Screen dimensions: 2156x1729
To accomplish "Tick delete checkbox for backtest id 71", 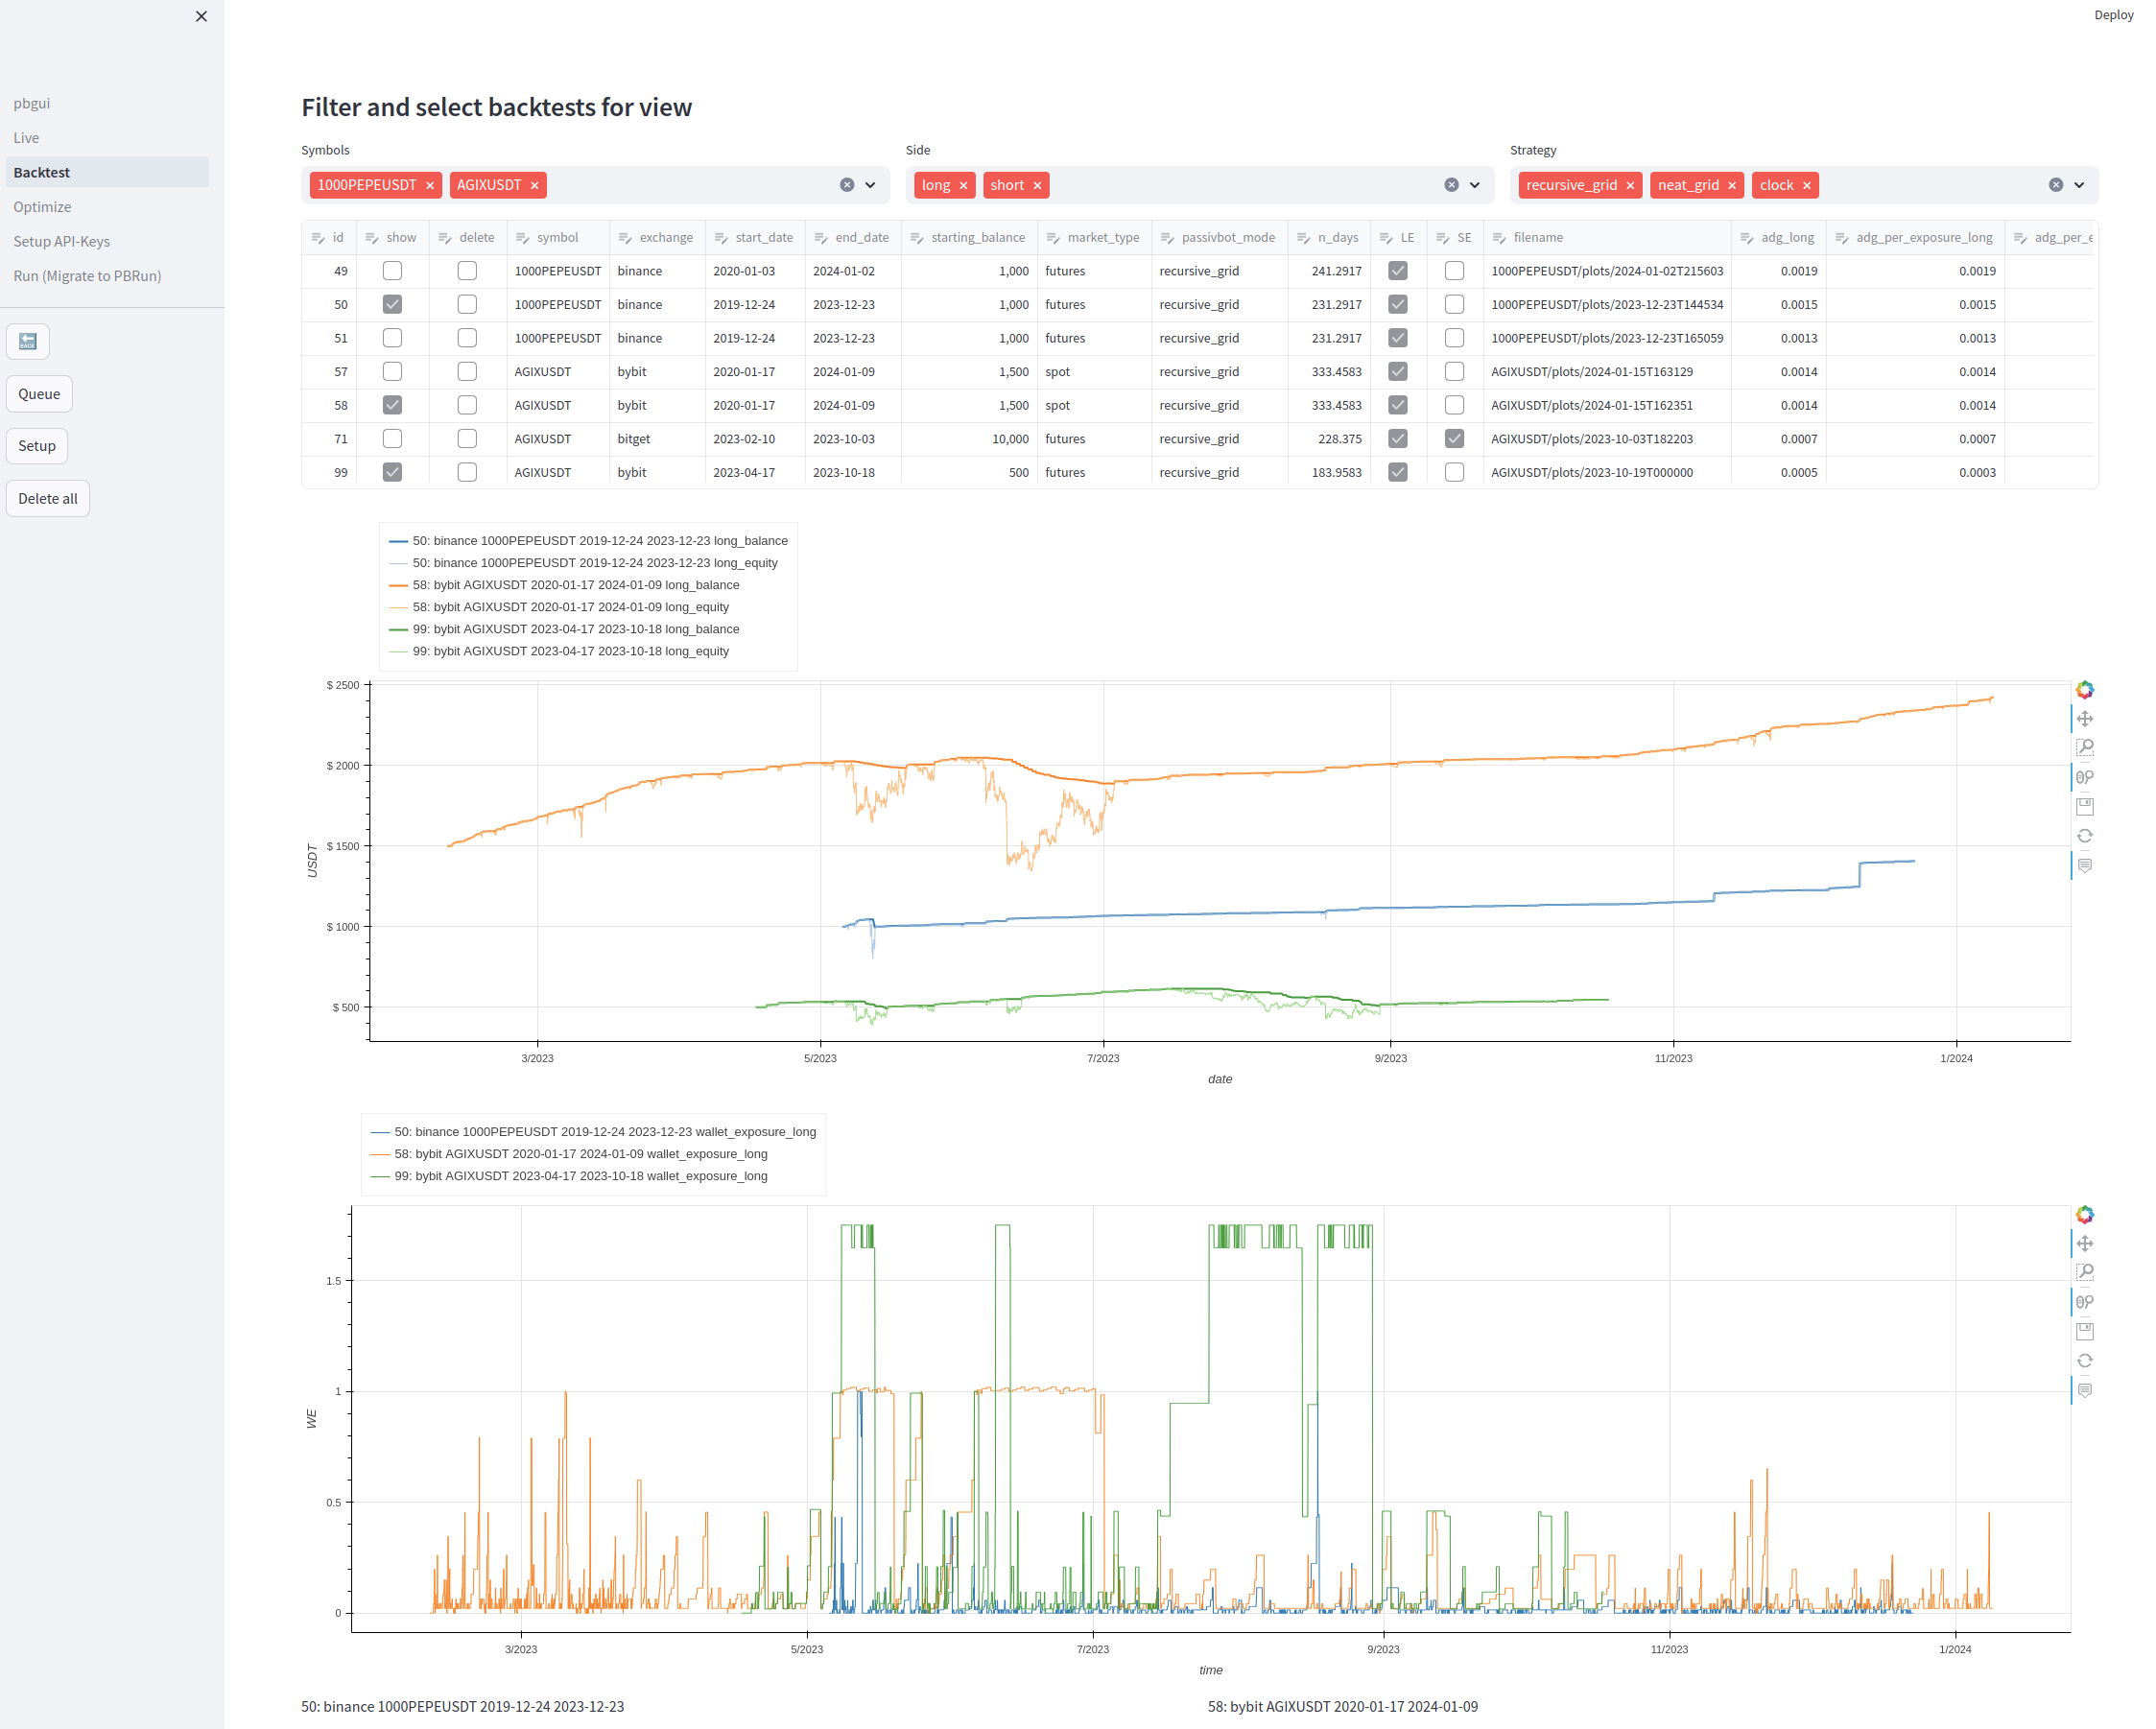I will pos(467,438).
